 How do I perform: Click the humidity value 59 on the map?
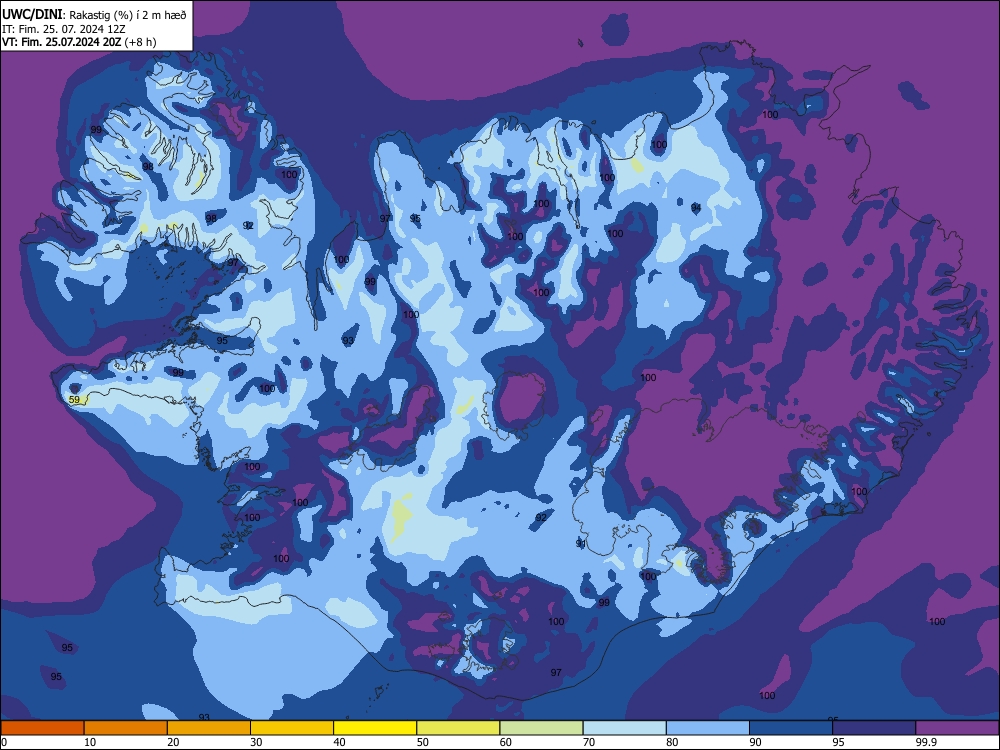[x=75, y=400]
